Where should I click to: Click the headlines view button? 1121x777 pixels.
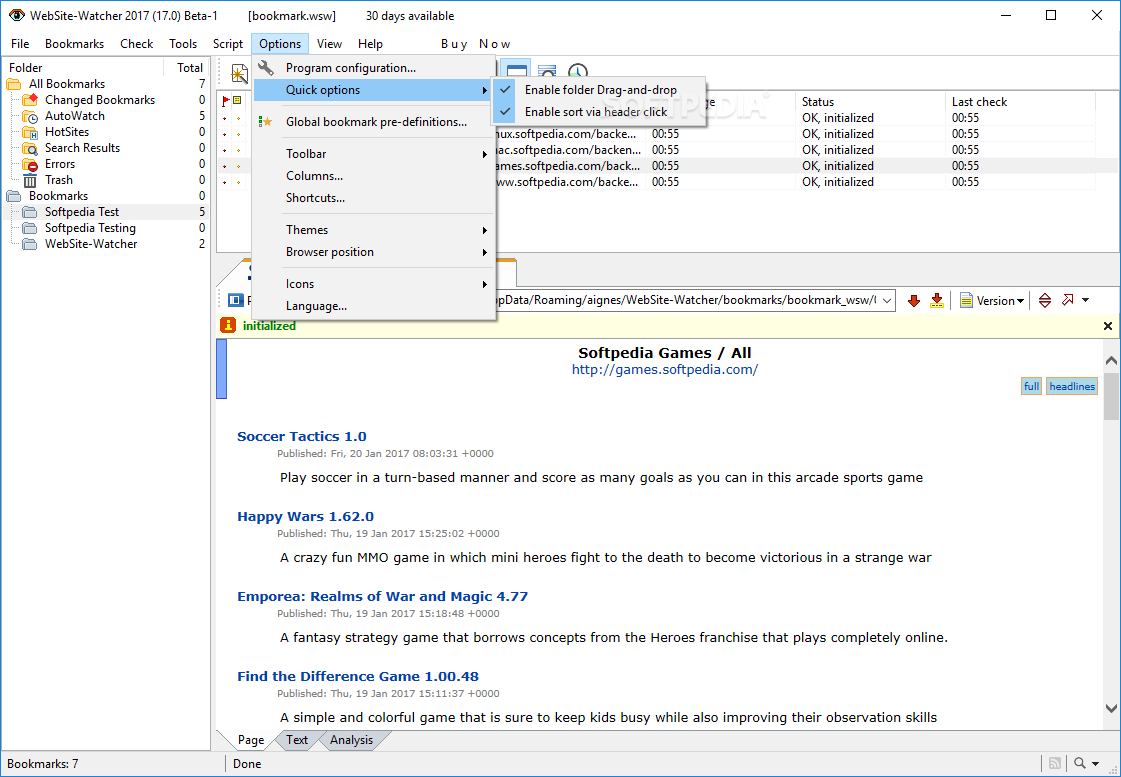[1072, 387]
